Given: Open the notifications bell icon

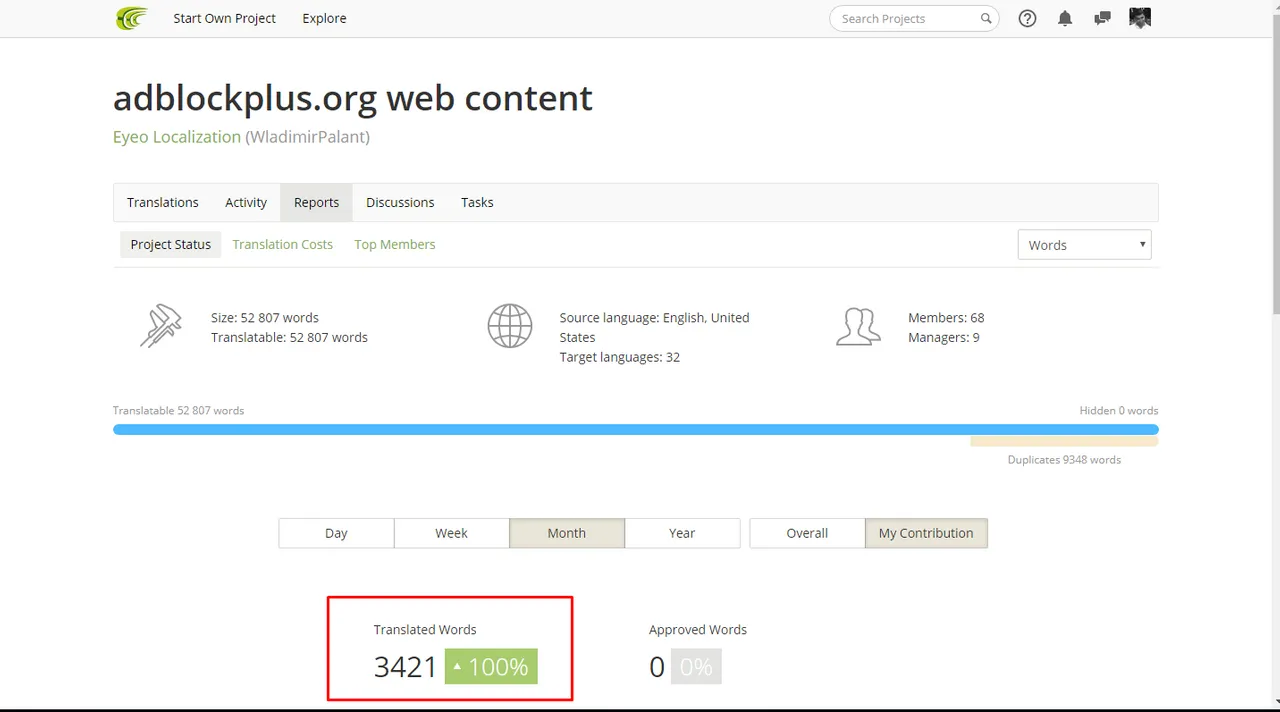Looking at the screenshot, I should pos(1065,18).
